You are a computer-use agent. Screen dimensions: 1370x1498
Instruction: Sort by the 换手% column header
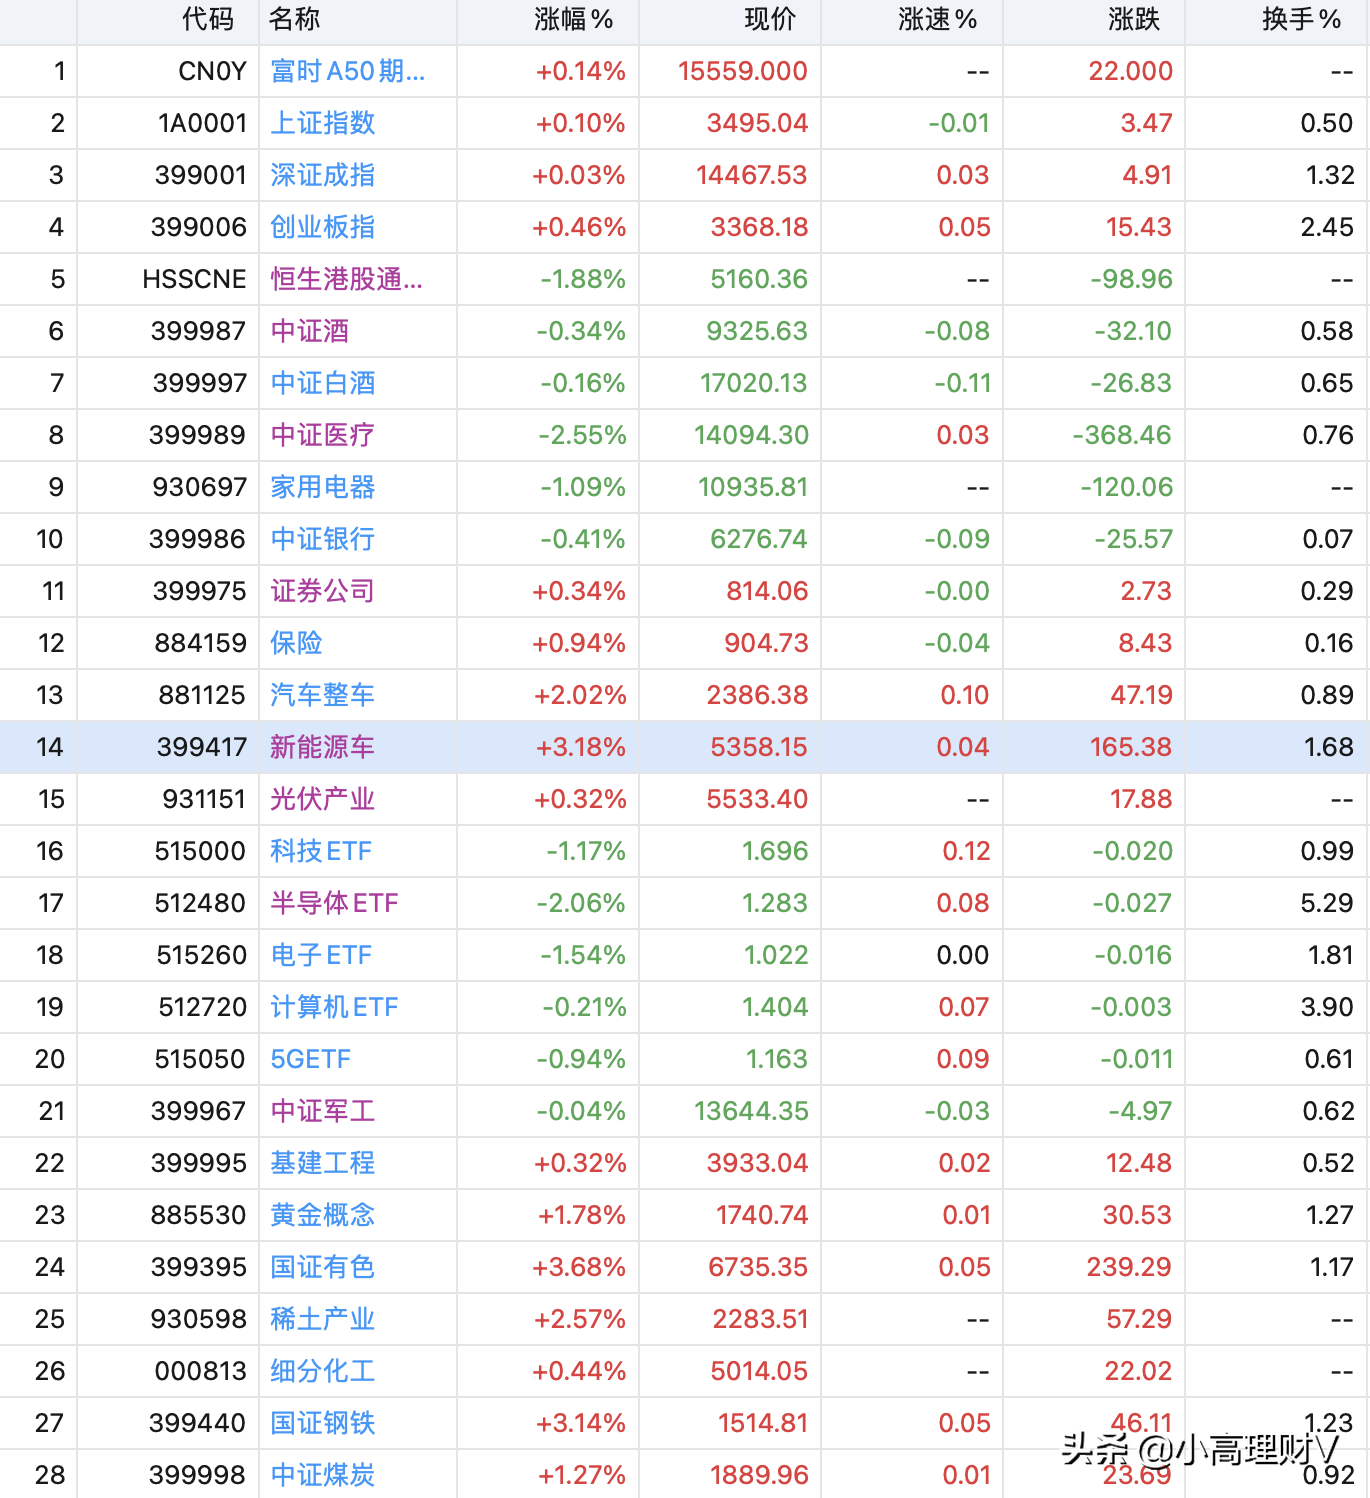(x=1301, y=19)
